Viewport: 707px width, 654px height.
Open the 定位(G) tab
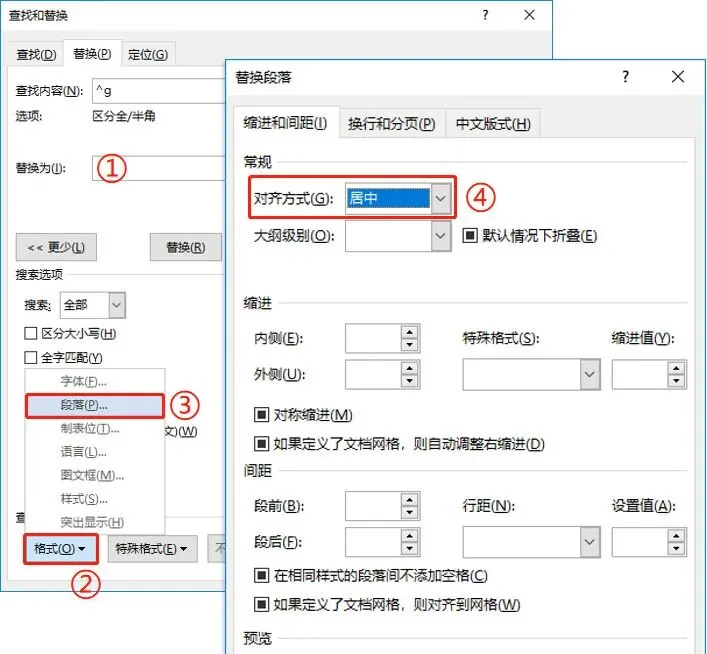coord(148,55)
